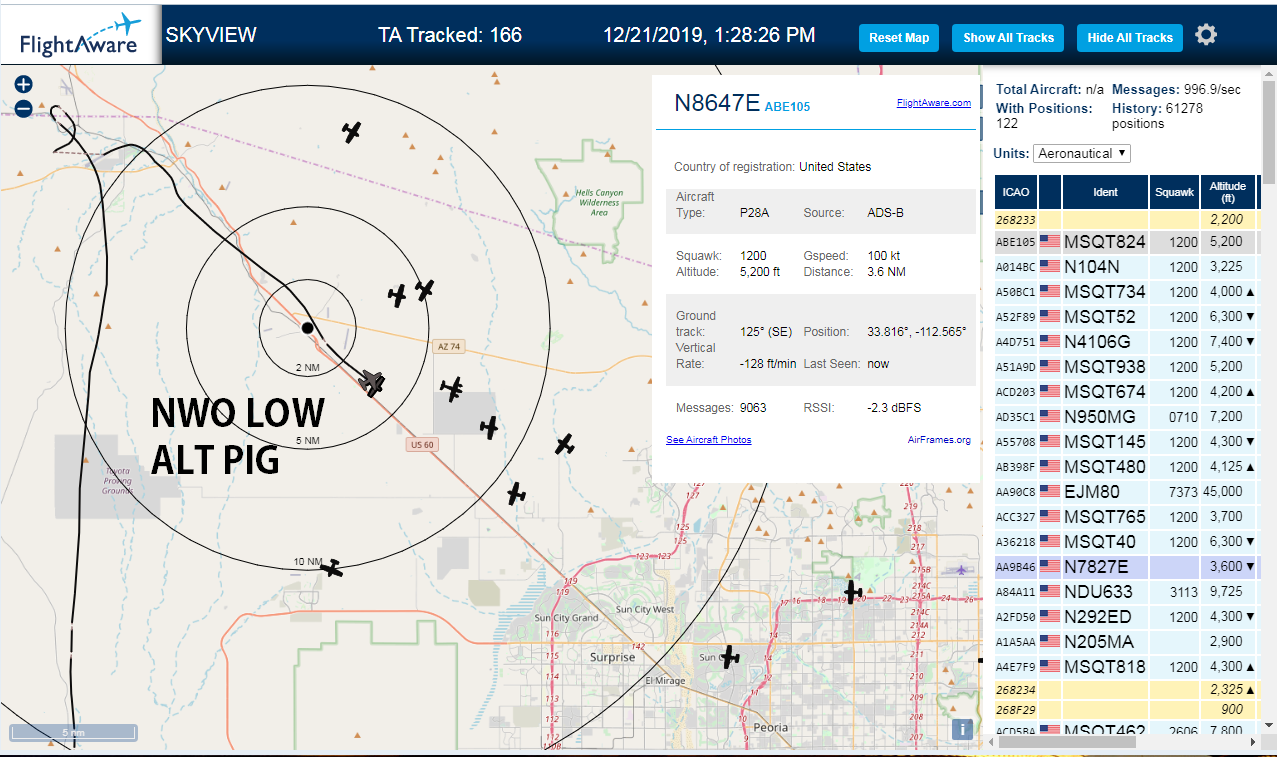Open See Aircraft Photos link
Viewport: 1277px width, 757px height.
coord(708,440)
